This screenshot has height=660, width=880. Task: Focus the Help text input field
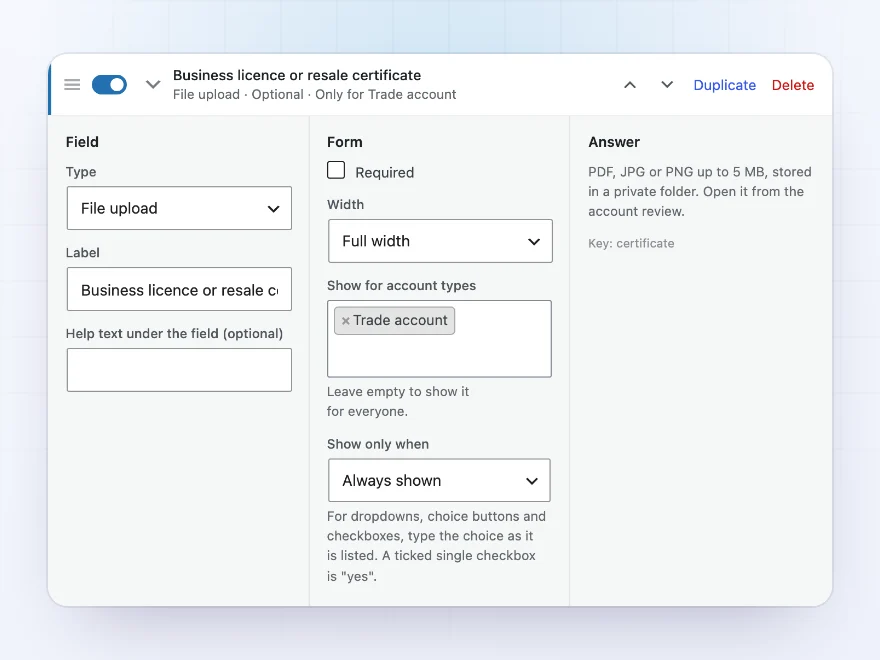pyautogui.click(x=179, y=370)
